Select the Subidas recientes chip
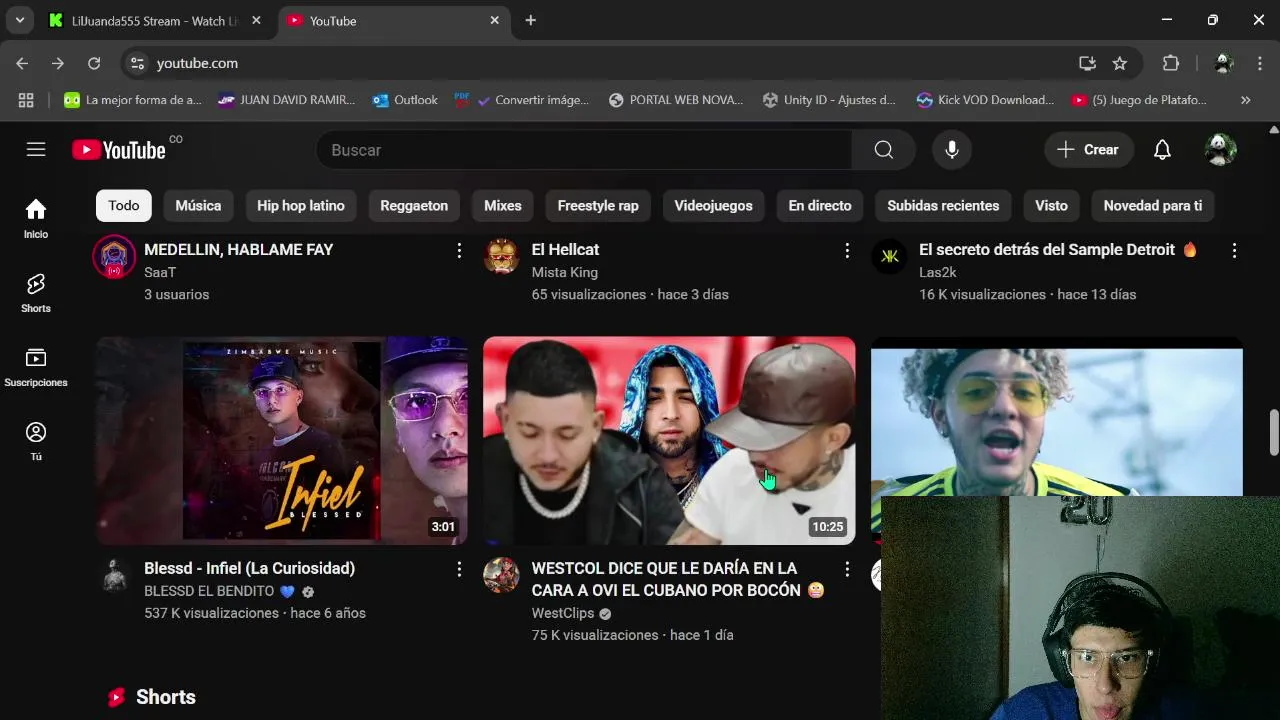Screen dimensions: 1280x720 (x=943, y=205)
